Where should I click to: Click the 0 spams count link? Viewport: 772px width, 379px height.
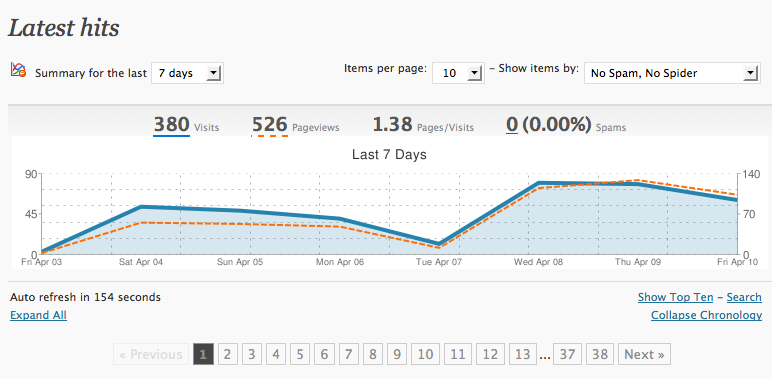(x=512, y=125)
